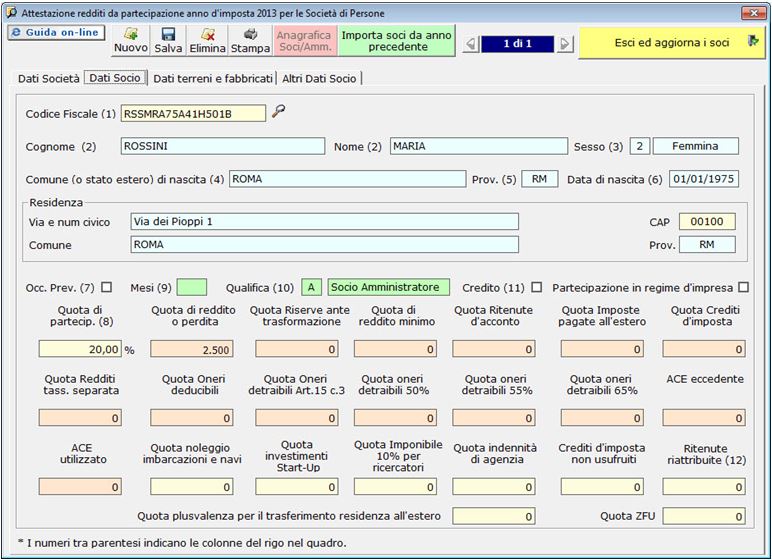Click Via e num civico field
Viewport: 772px width, 560px height.
324,222
